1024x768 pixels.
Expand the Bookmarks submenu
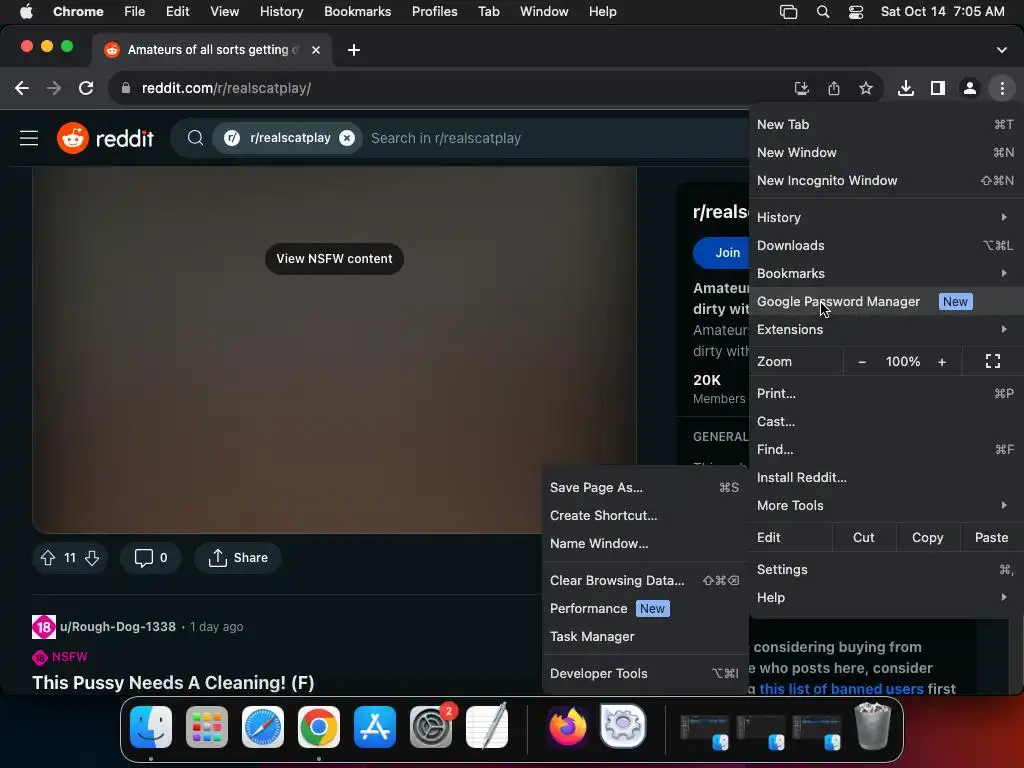(885, 274)
